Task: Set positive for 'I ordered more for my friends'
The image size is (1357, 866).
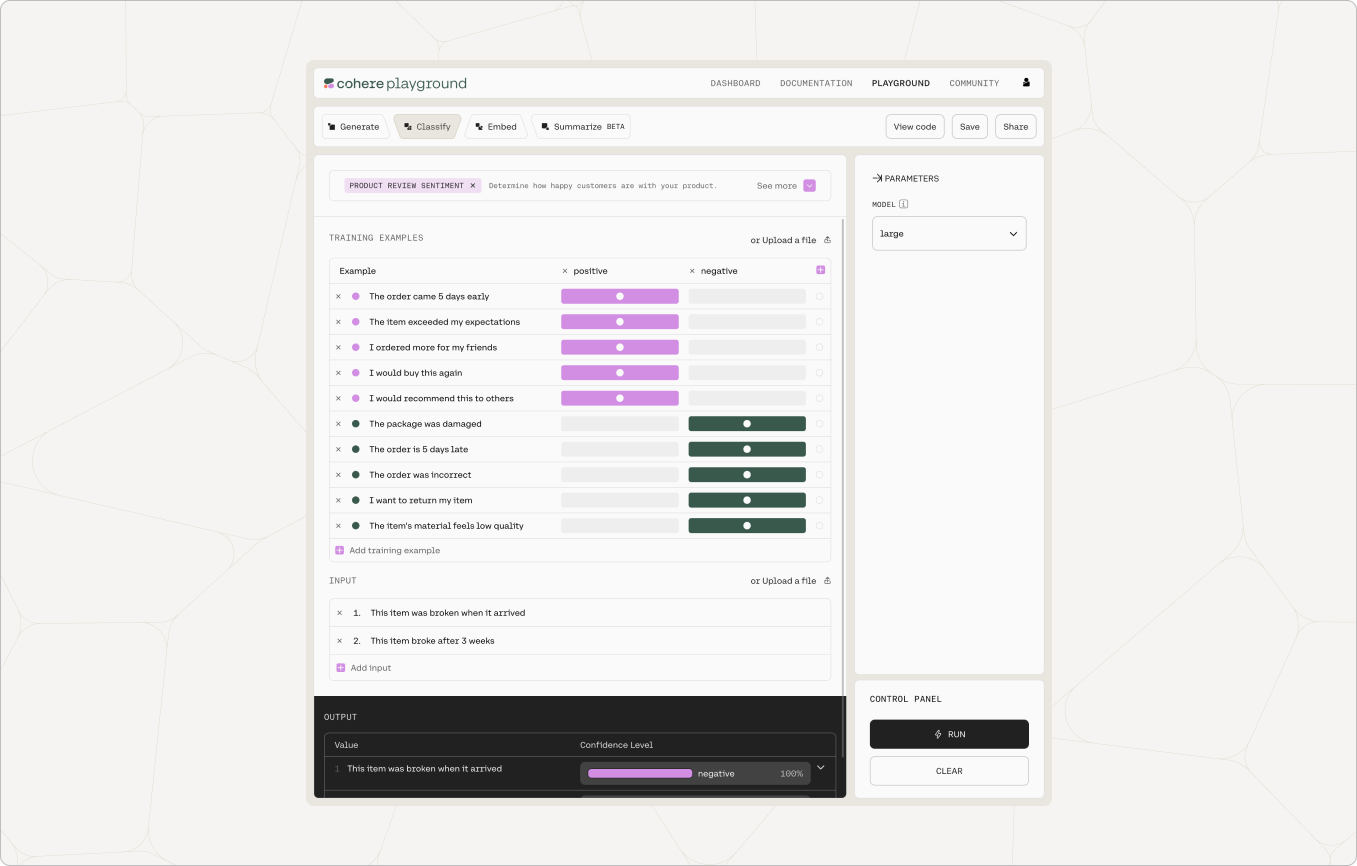Action: point(620,347)
